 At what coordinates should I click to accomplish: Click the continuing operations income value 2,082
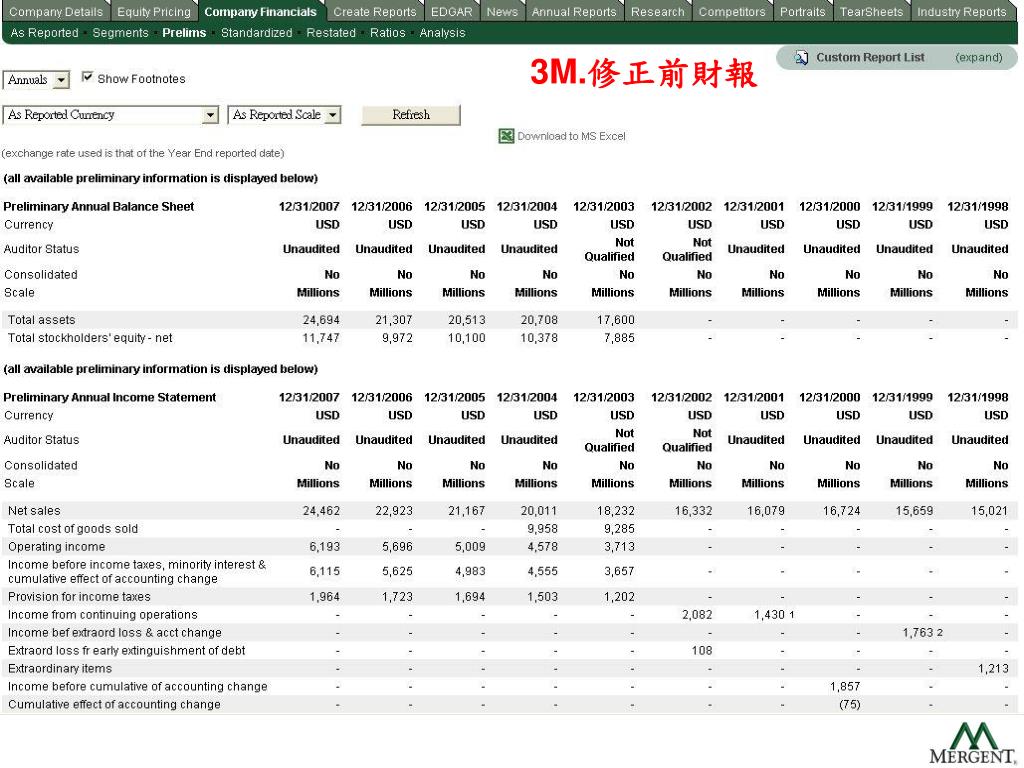[697, 615]
